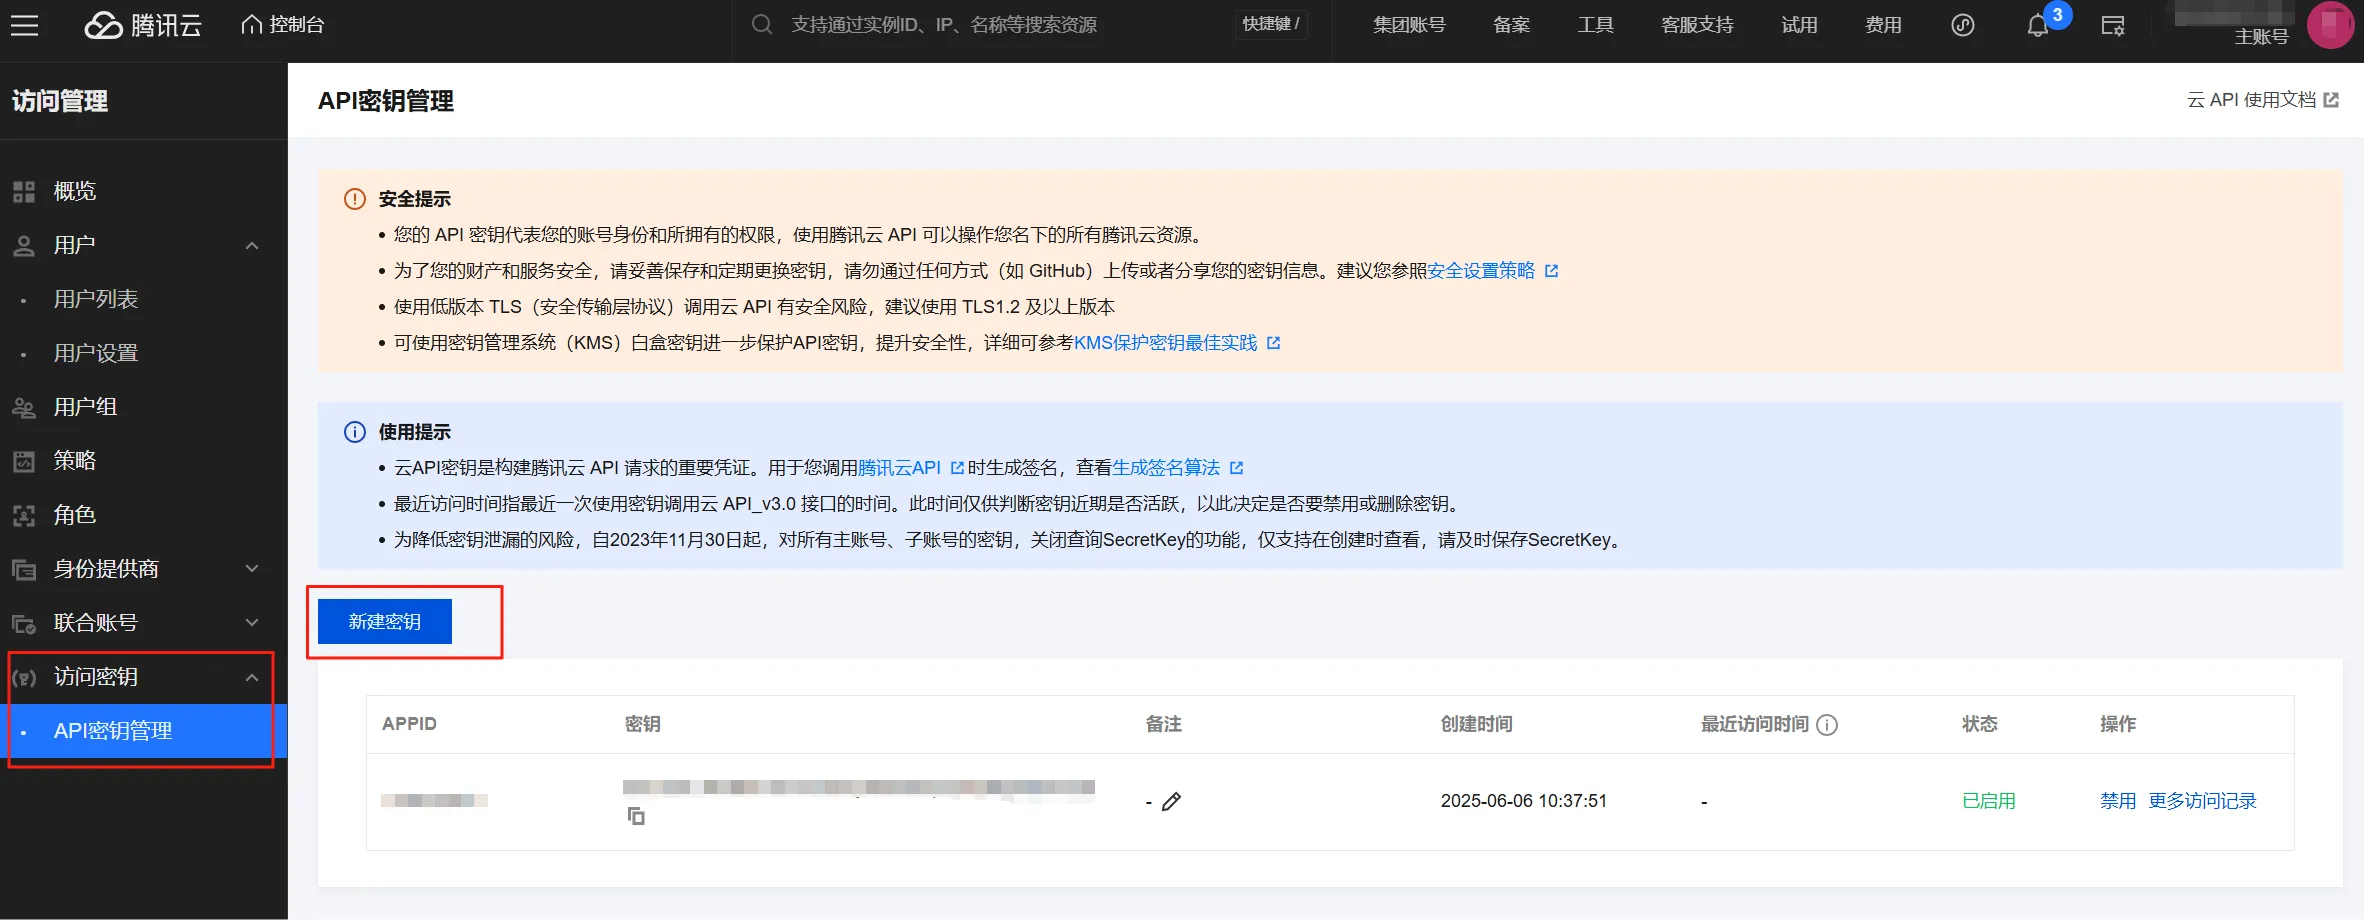The image size is (2364, 920).
Task: Open KMS保护密钥最佳实践 link
Action: coord(1165,343)
